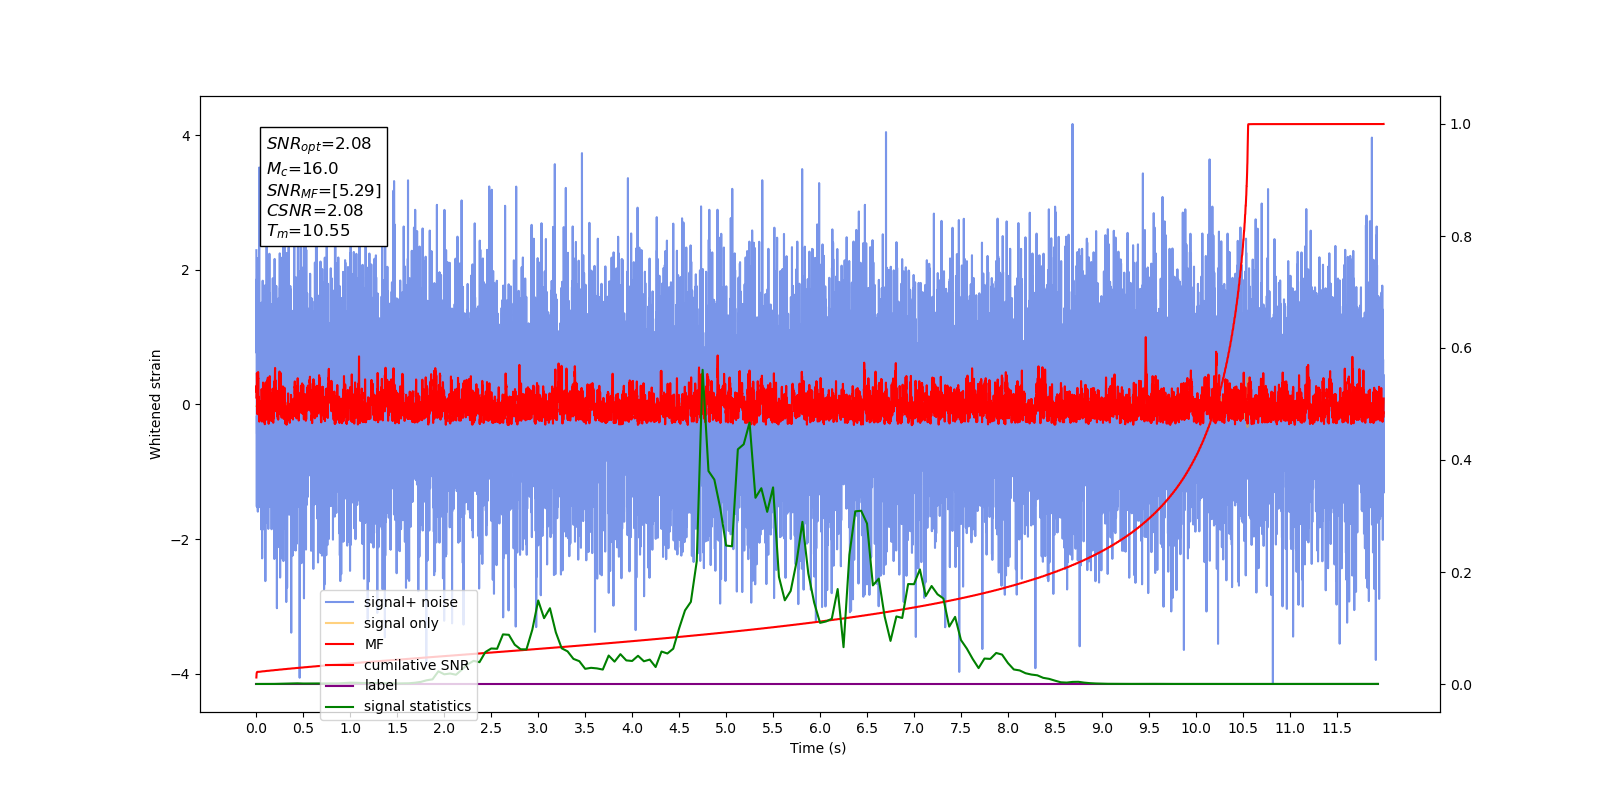Image resolution: width=1600 pixels, height=800 pixels.
Task: Click the x-axis tick label 3.0
Action: point(538,728)
